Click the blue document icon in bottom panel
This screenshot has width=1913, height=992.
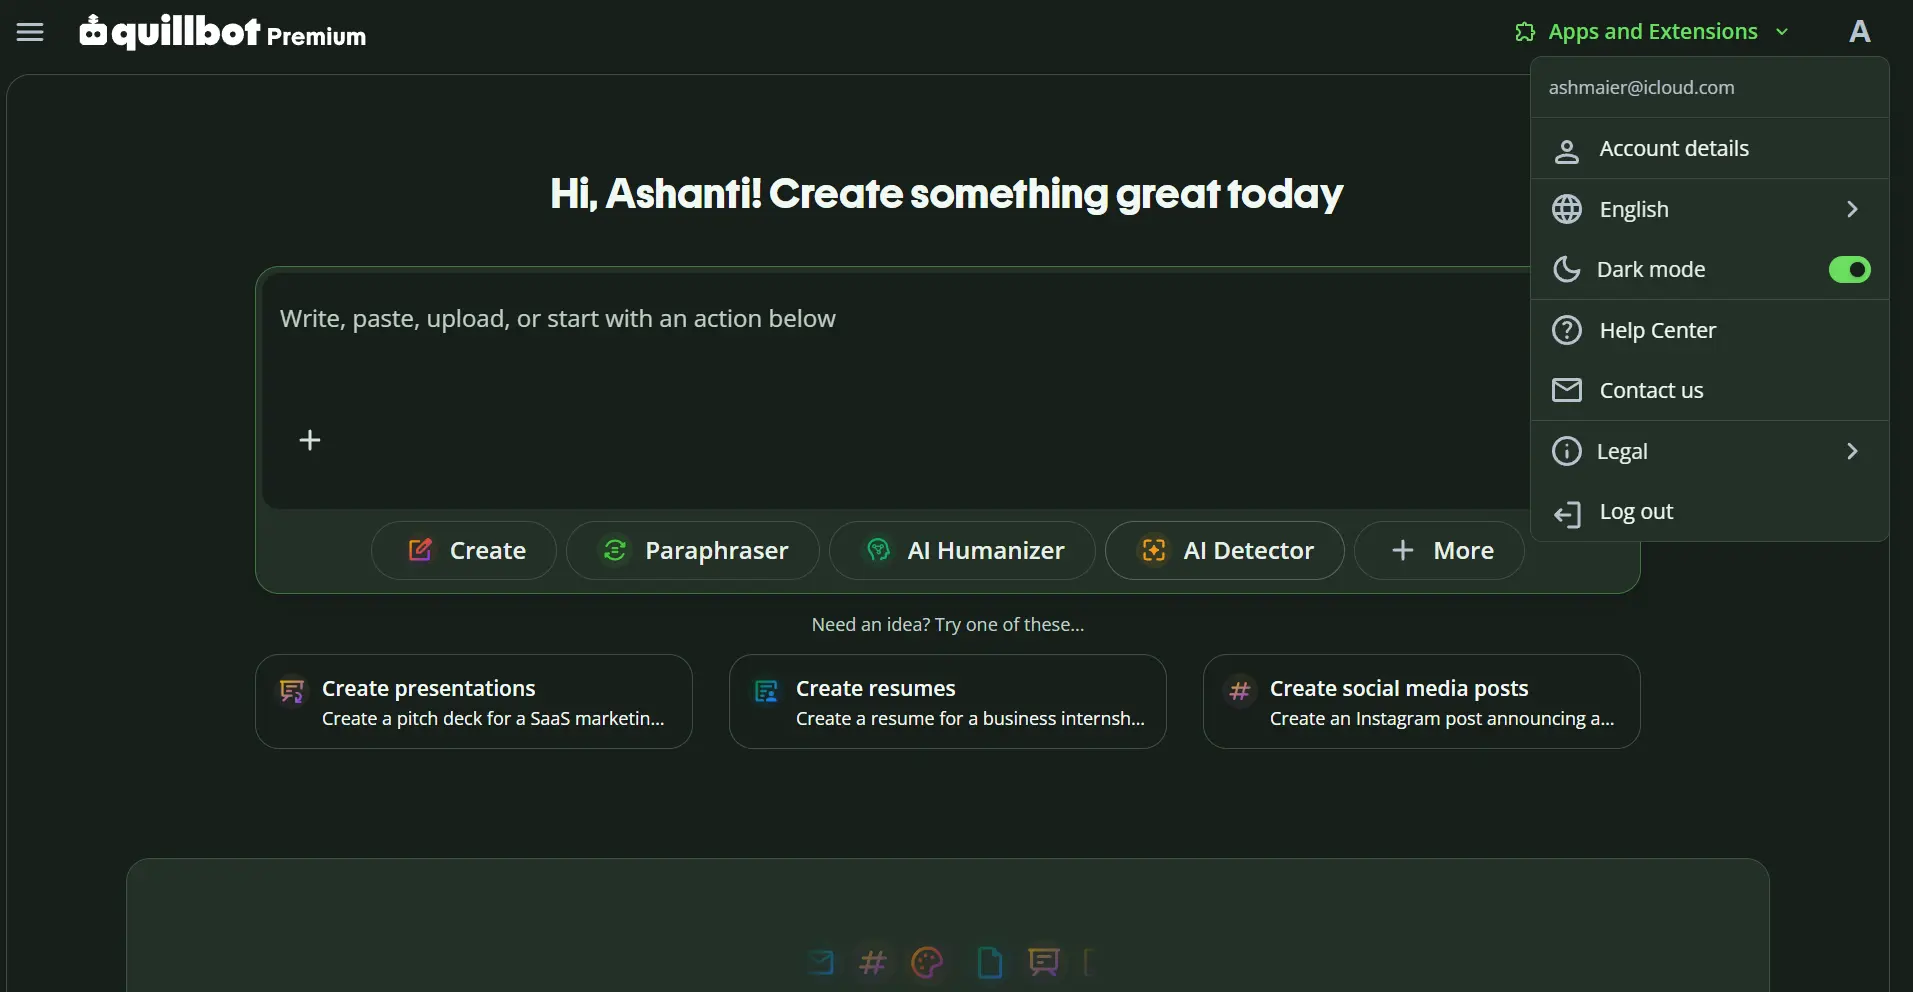989,962
